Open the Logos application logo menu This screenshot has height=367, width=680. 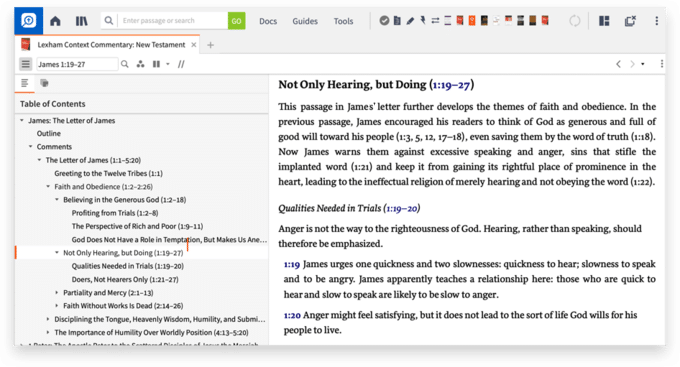[x=29, y=20]
